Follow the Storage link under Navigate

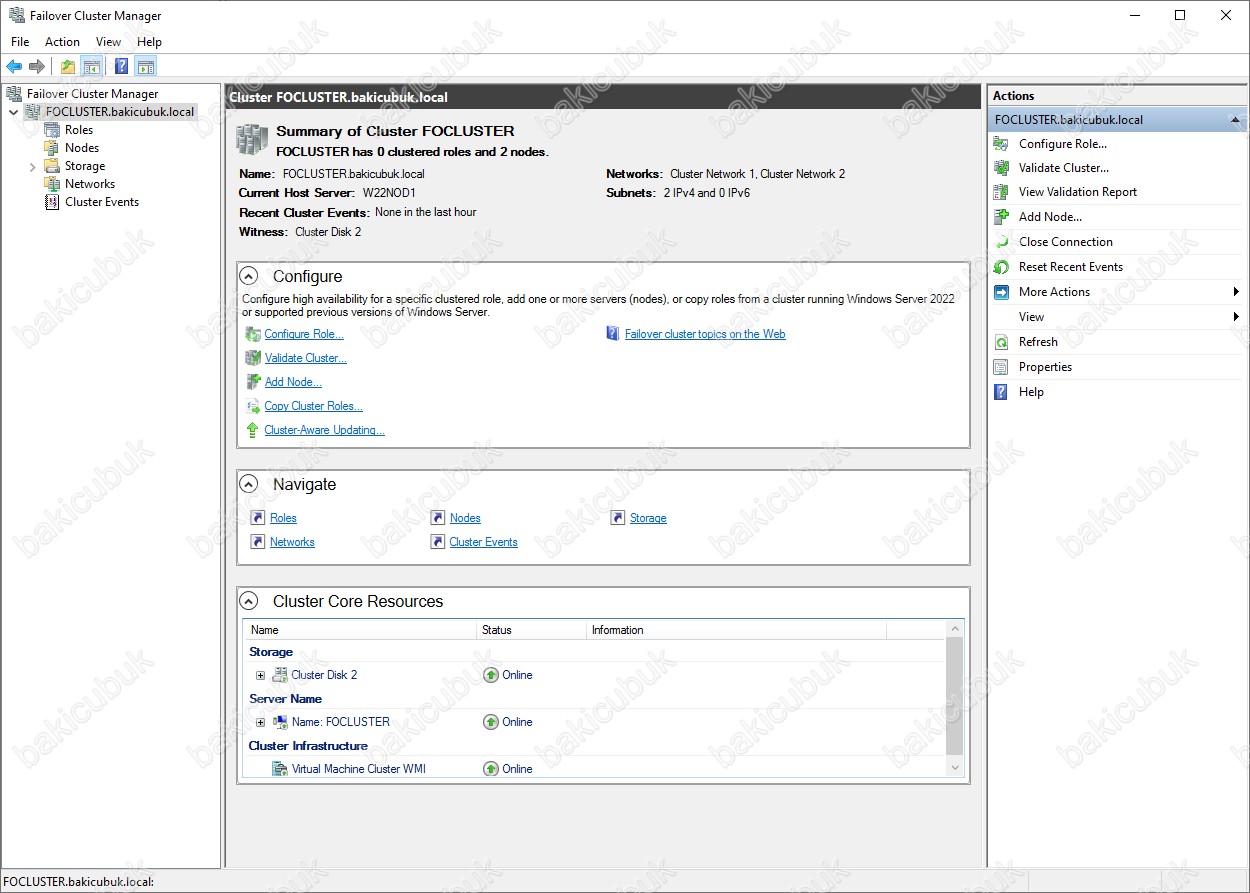pos(648,518)
